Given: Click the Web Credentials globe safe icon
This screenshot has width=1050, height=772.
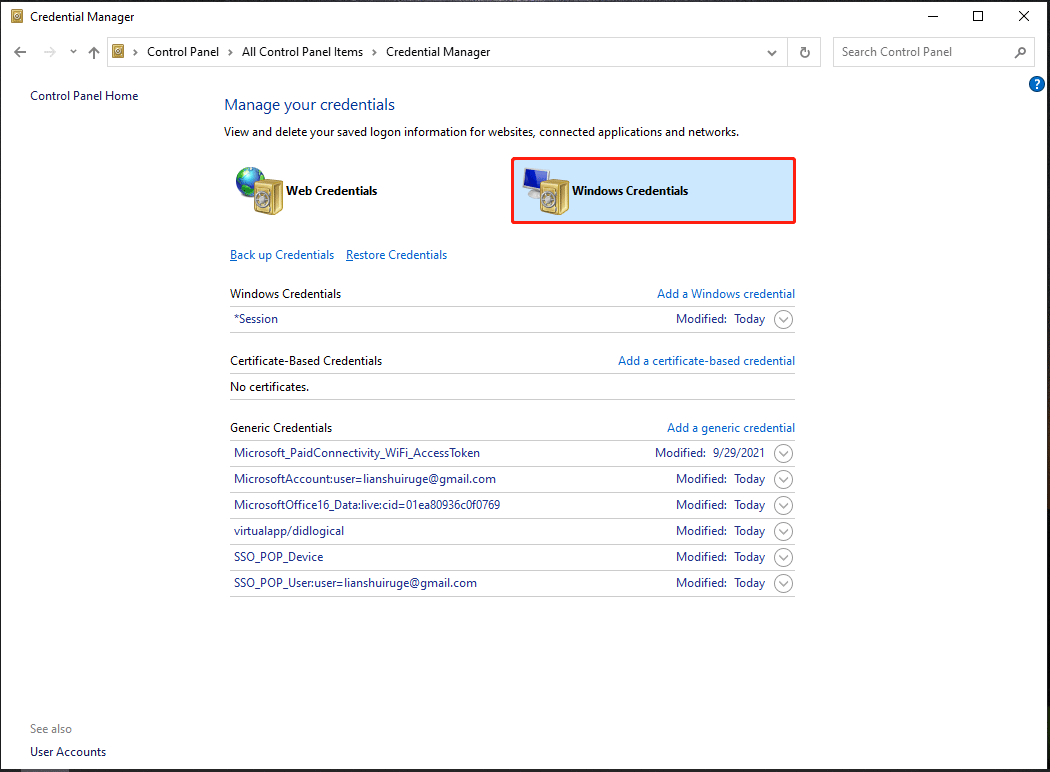Looking at the screenshot, I should point(259,190).
